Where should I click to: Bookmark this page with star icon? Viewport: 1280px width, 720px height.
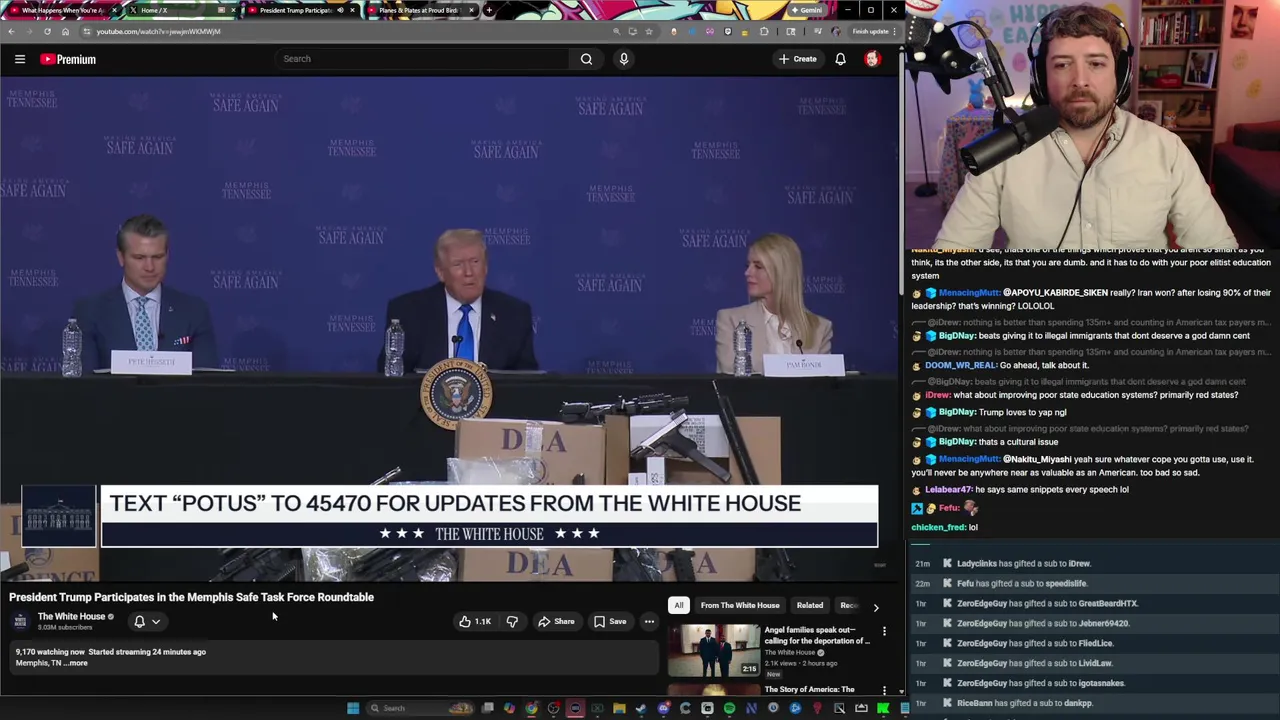pyautogui.click(x=649, y=31)
